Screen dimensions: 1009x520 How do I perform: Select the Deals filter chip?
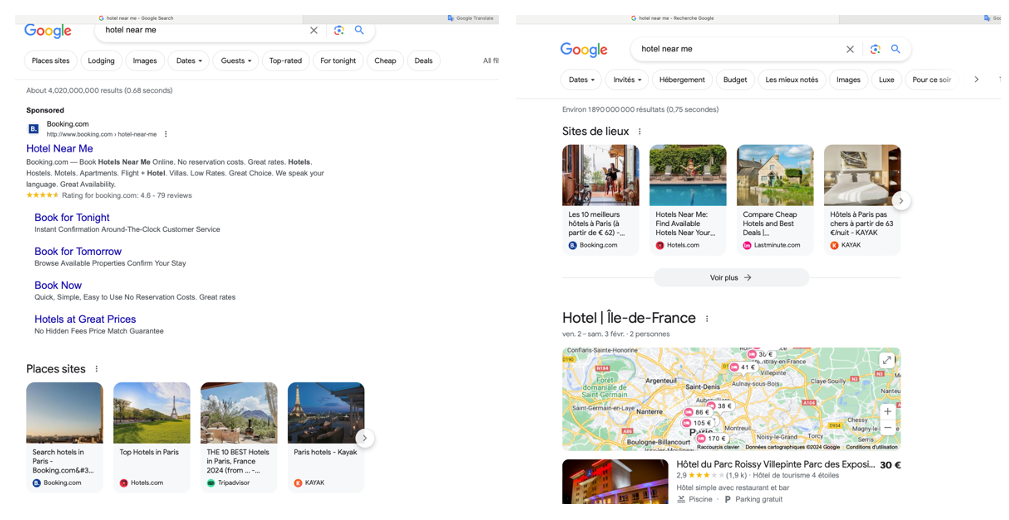(423, 60)
